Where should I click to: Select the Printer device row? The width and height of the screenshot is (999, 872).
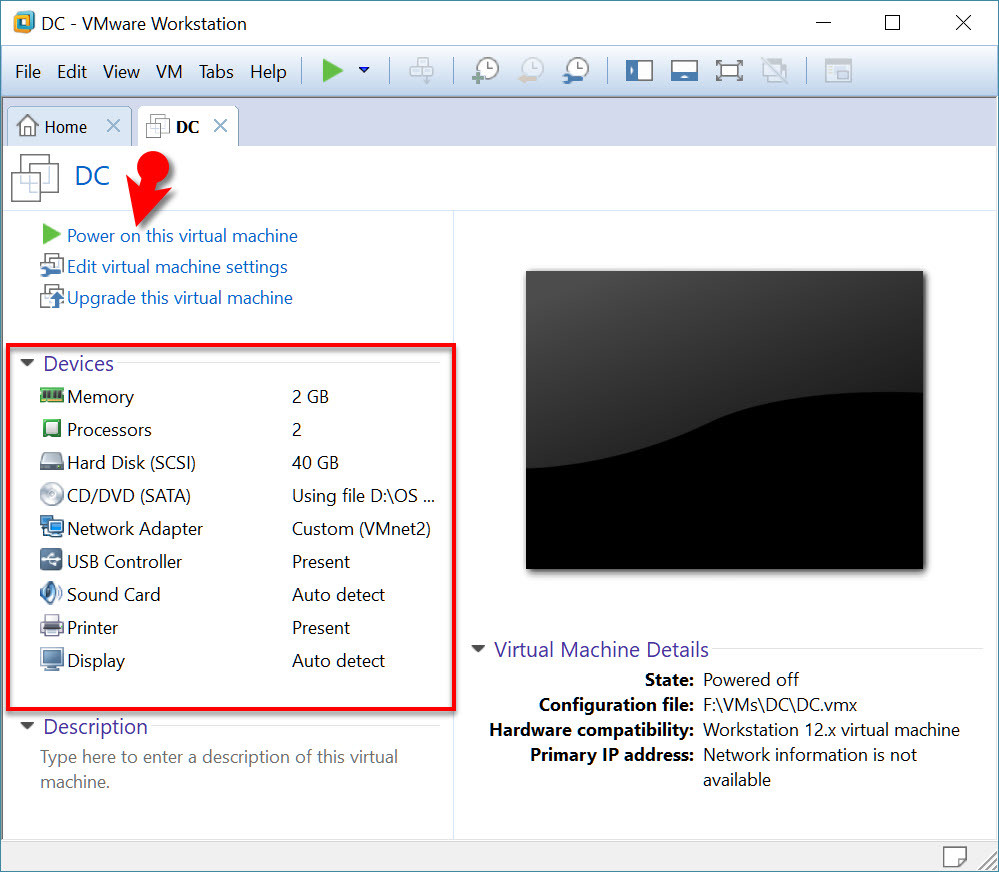tap(239, 628)
